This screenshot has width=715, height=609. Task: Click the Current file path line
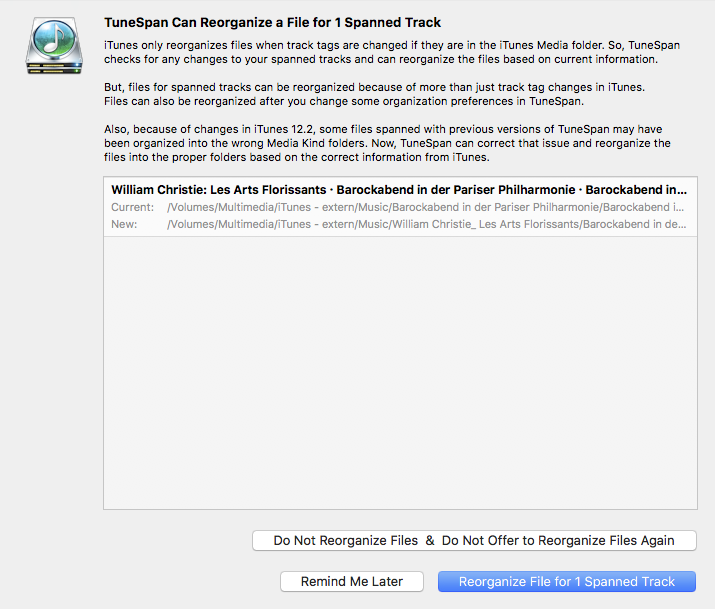point(425,207)
